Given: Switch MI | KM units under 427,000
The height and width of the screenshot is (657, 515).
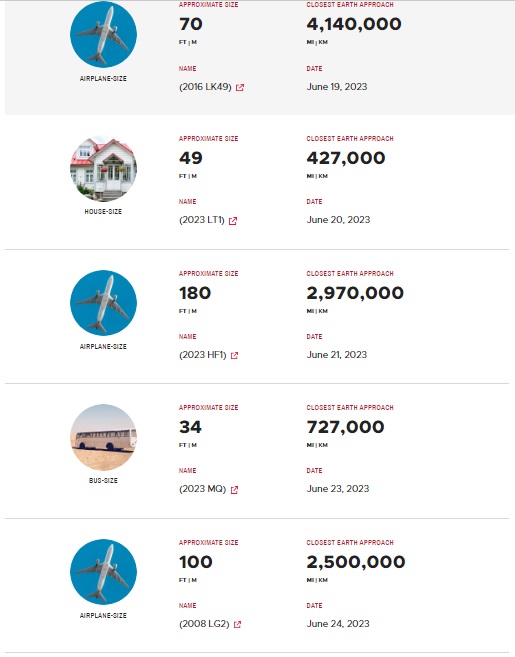Looking at the screenshot, I should point(317,176).
